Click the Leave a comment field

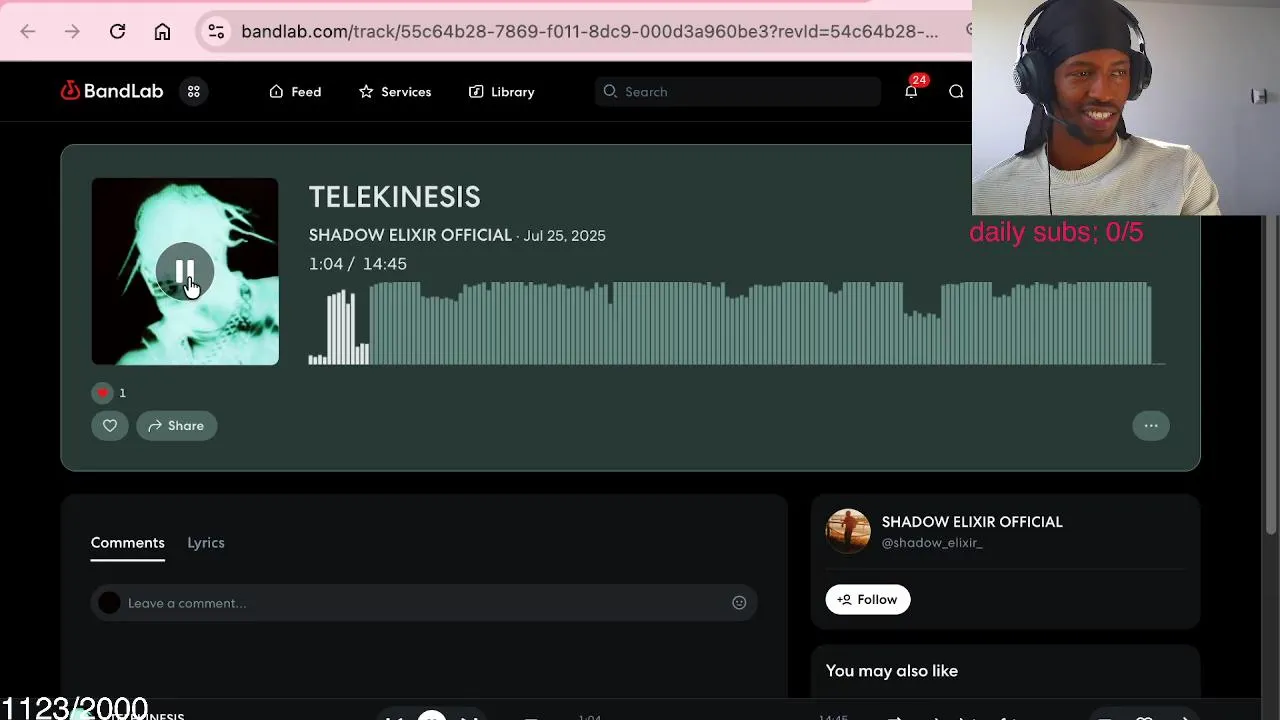click(x=424, y=603)
